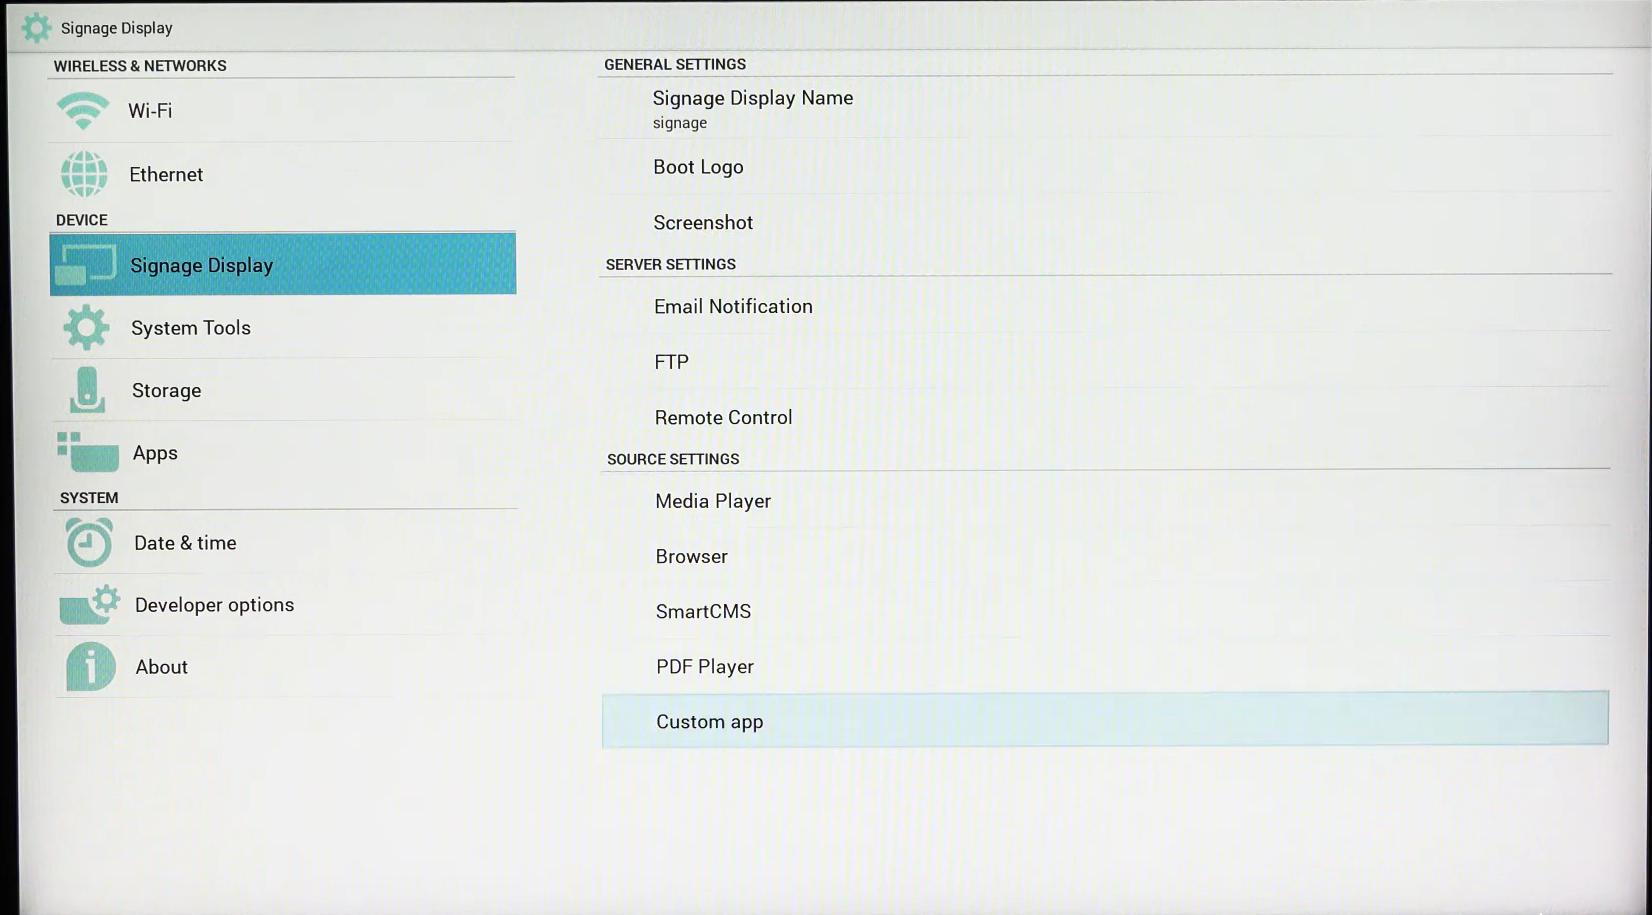Screen dimensions: 1652x915
Task: Select System Tools in sidebar
Action: (x=284, y=327)
